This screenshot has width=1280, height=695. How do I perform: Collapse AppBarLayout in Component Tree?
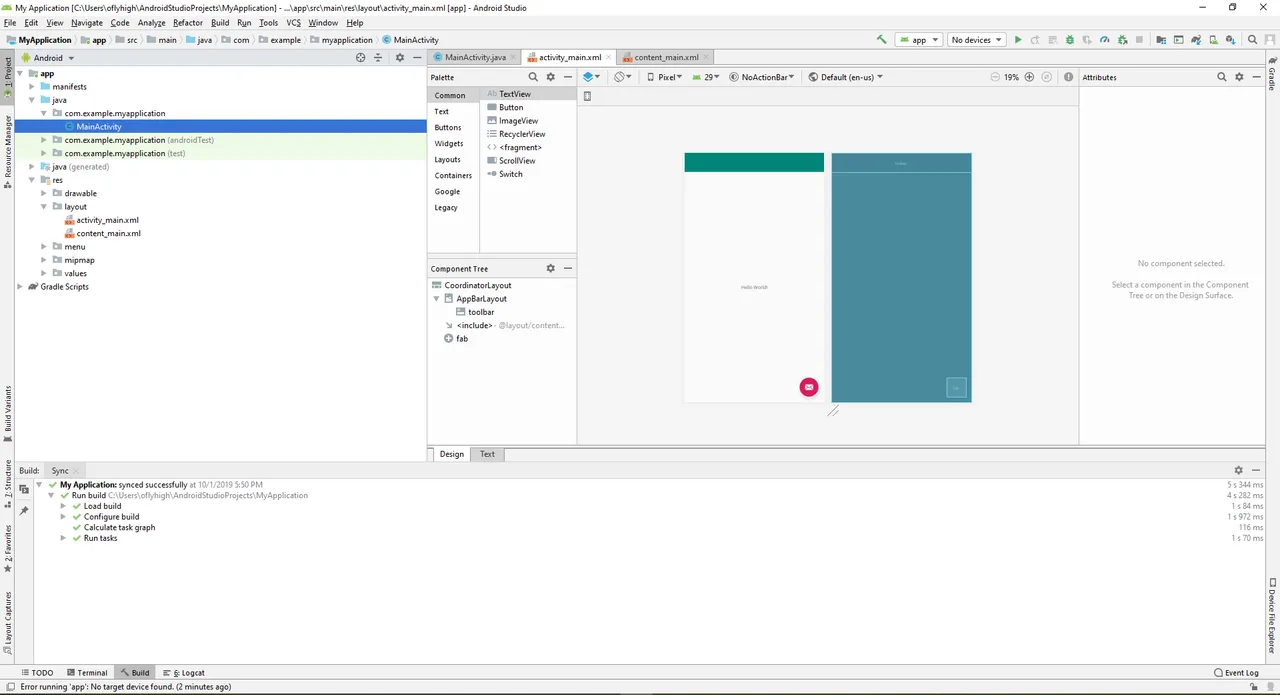(437, 299)
